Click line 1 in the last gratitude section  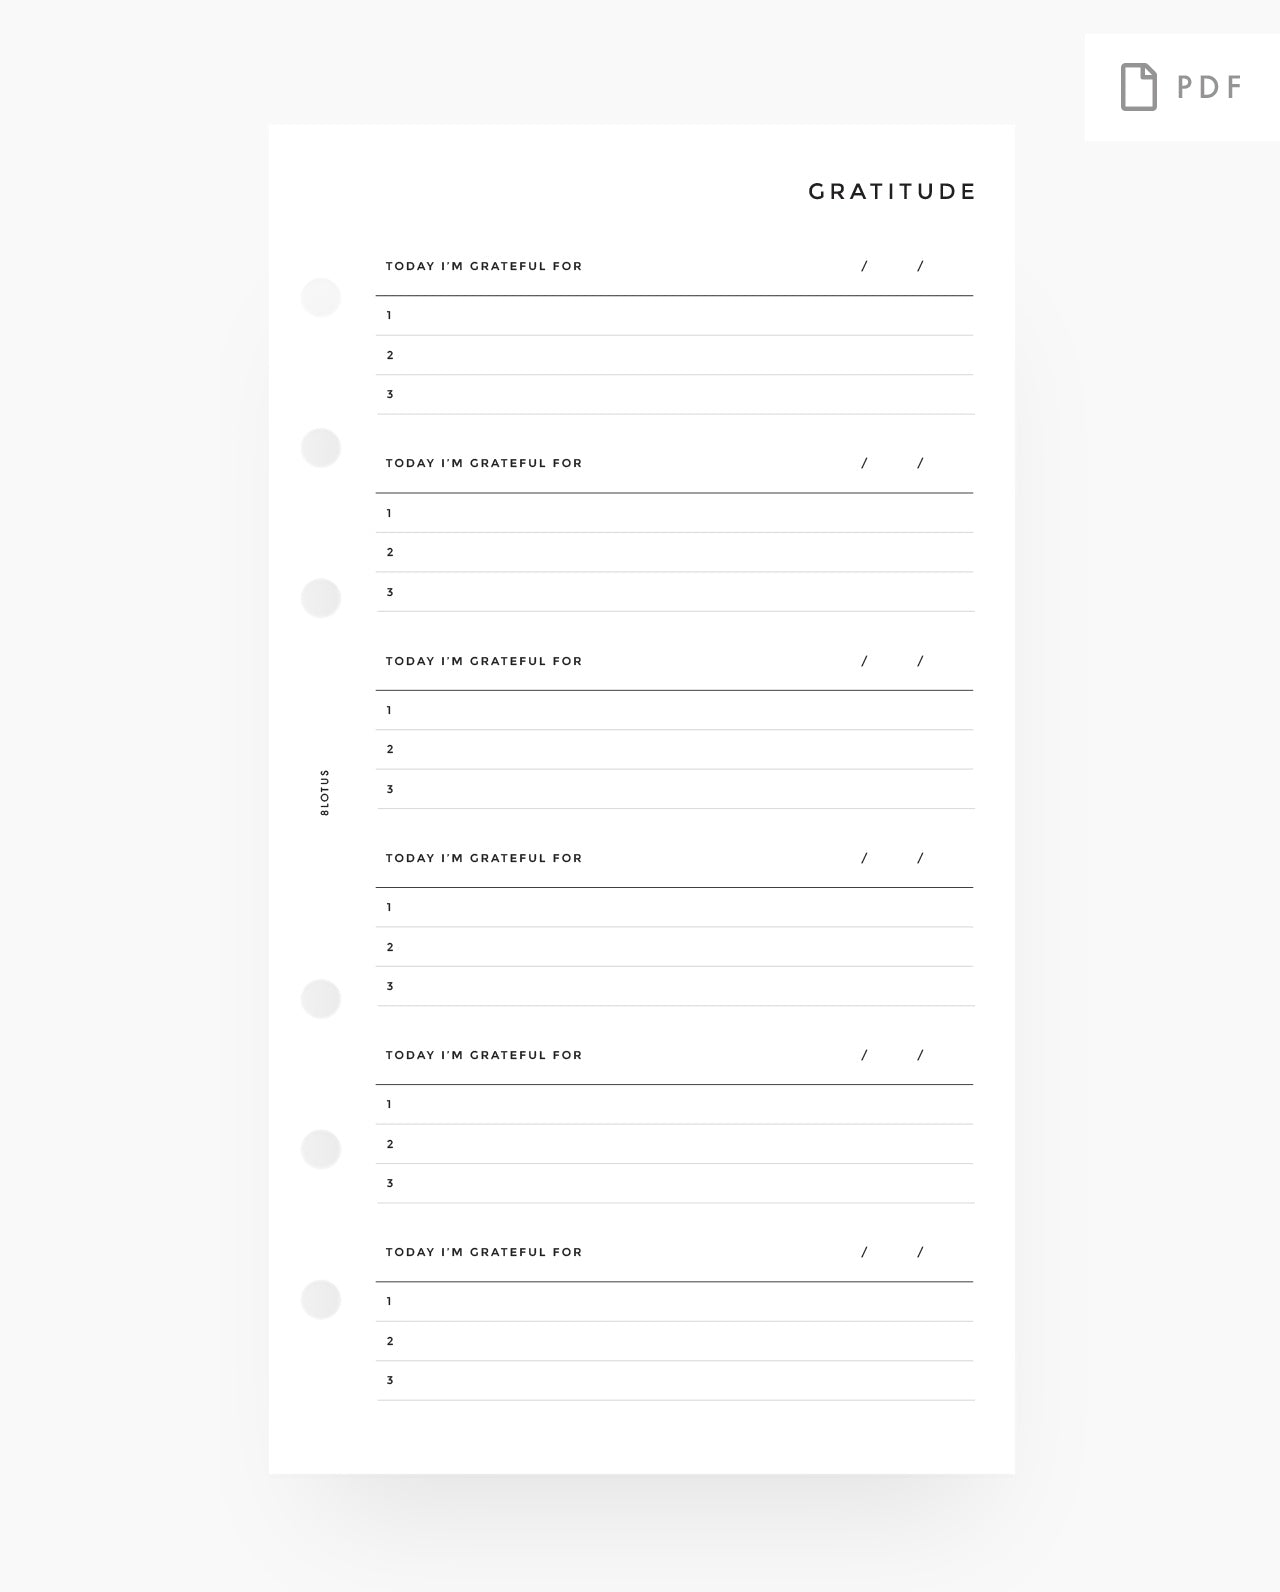click(x=675, y=1302)
